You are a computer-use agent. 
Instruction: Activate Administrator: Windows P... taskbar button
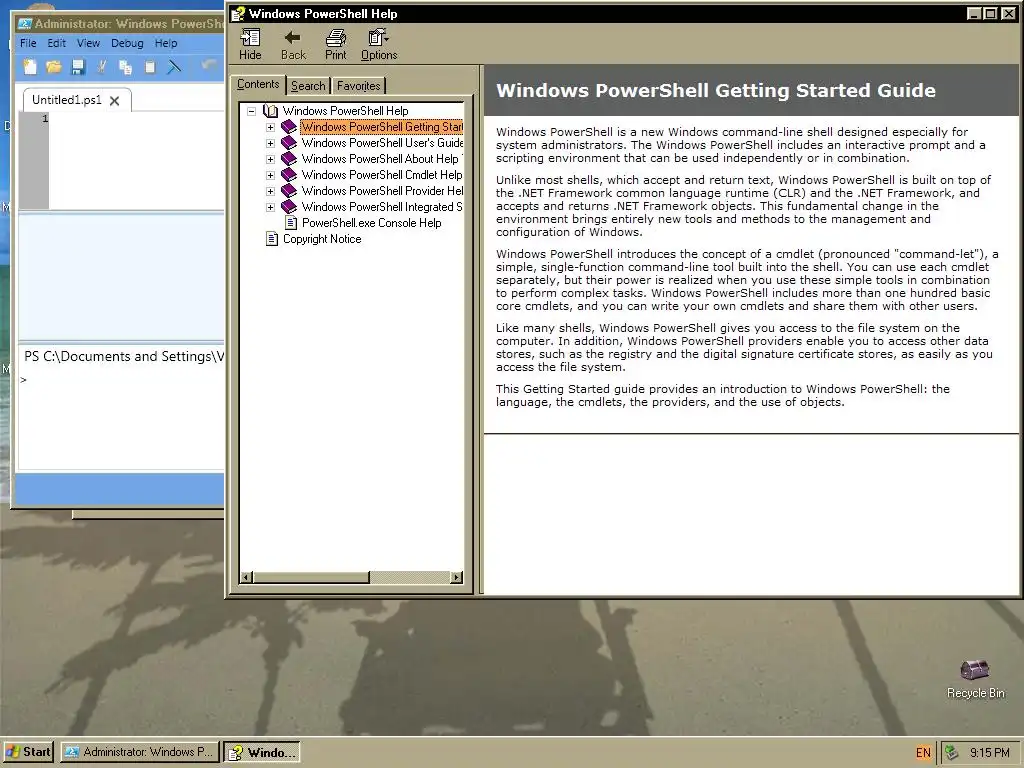(139, 752)
